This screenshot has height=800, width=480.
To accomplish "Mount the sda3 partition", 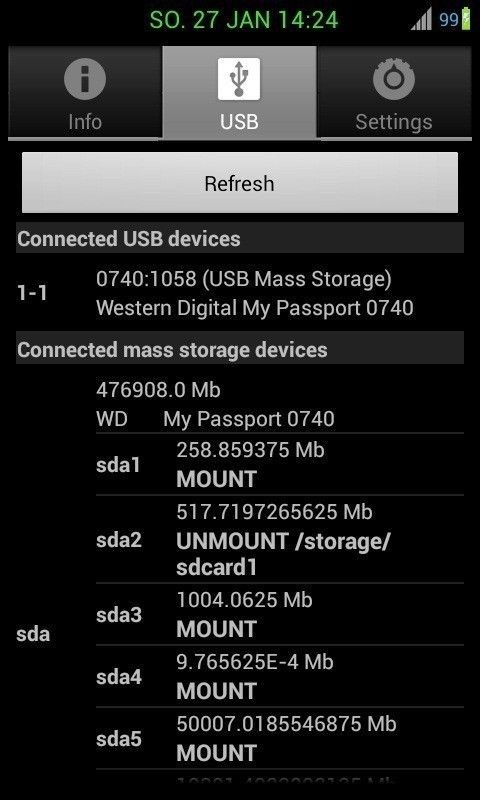I will (216, 629).
